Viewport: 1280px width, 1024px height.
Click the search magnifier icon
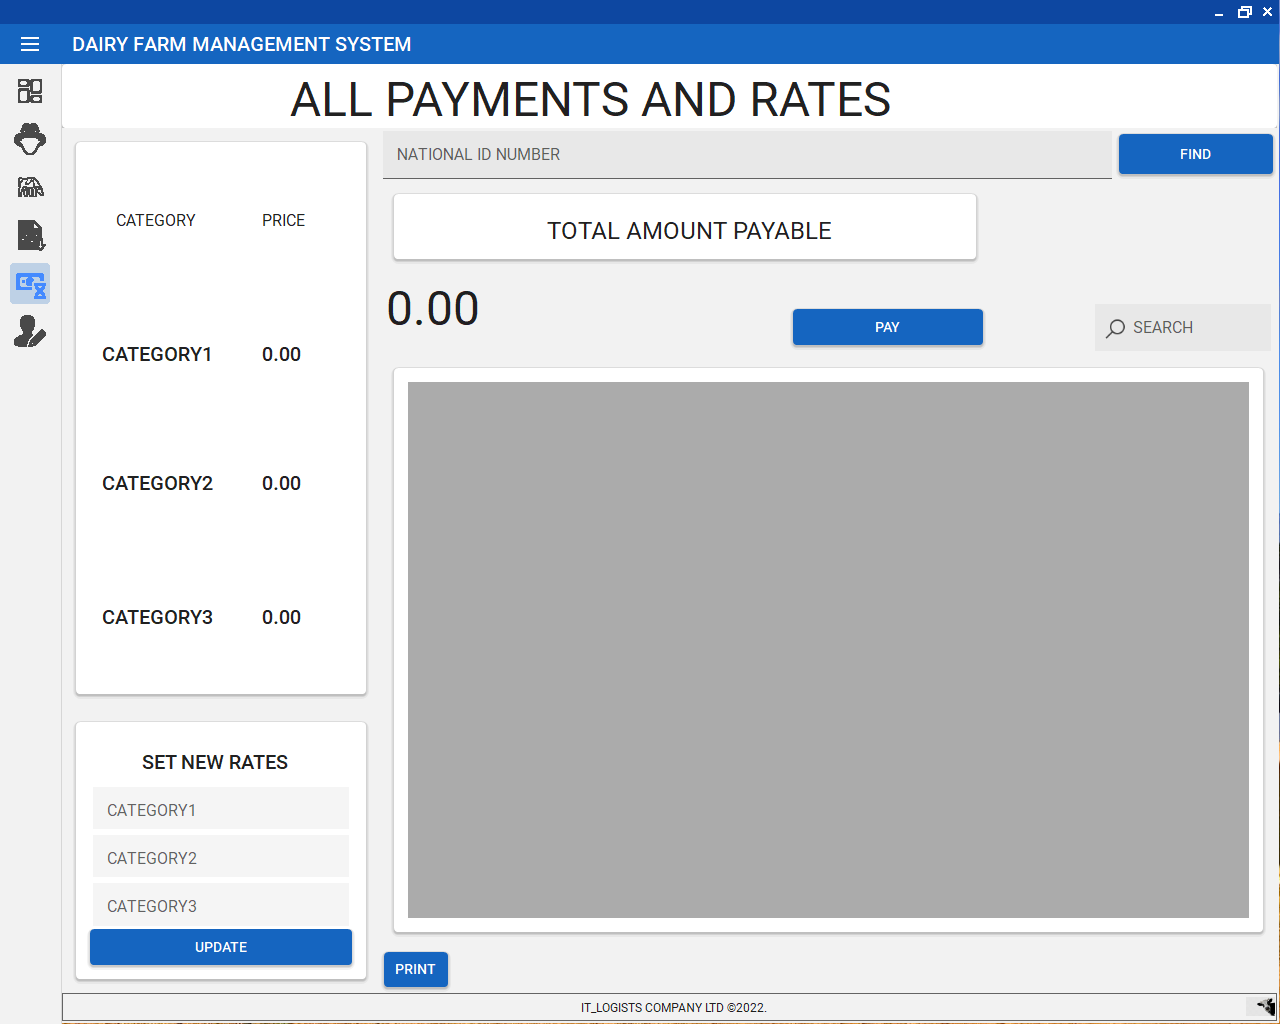1115,328
